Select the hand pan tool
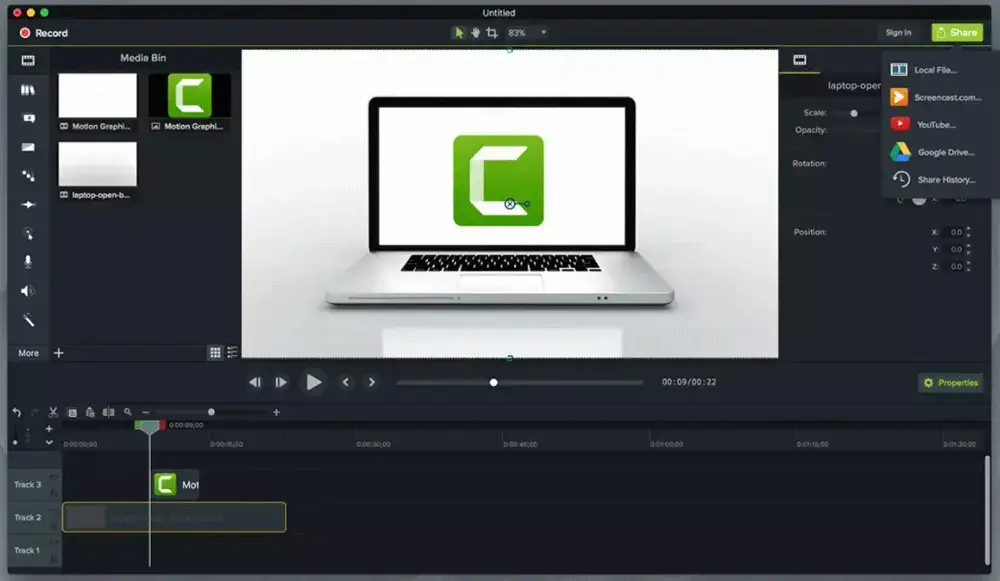This screenshot has height=581, width=1000. [x=476, y=33]
